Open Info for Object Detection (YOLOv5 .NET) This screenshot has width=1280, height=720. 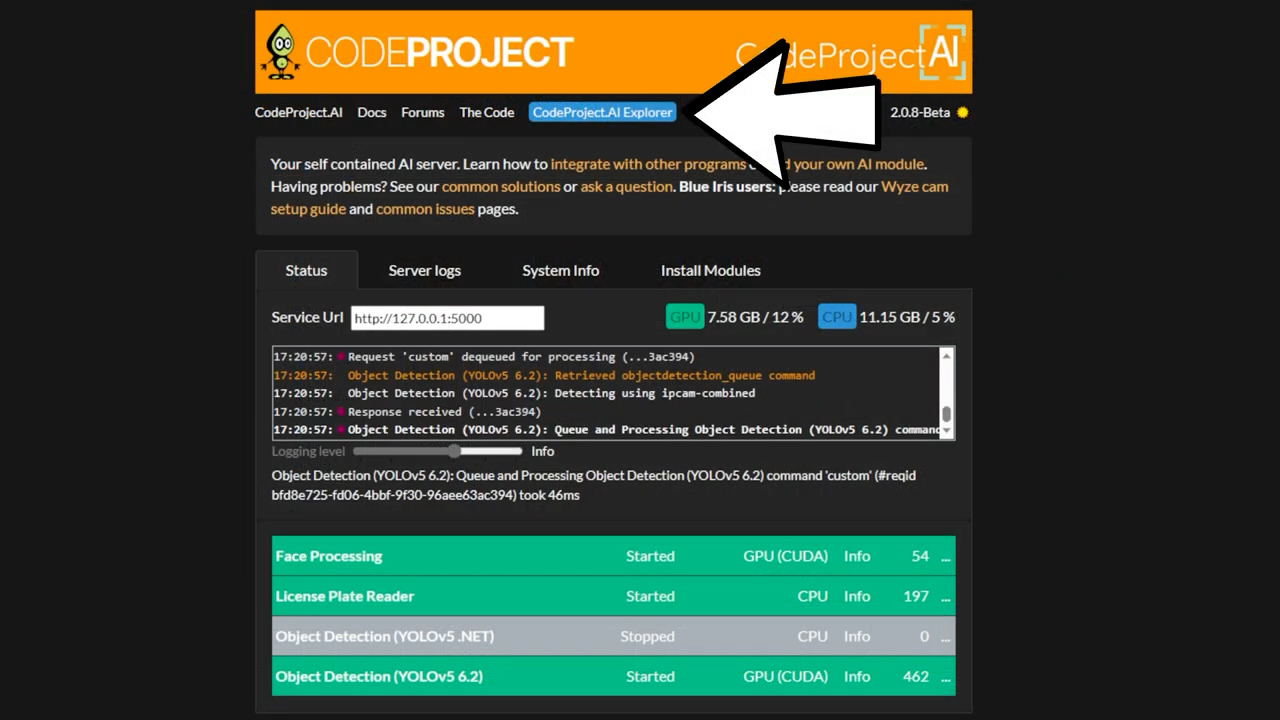(x=857, y=636)
